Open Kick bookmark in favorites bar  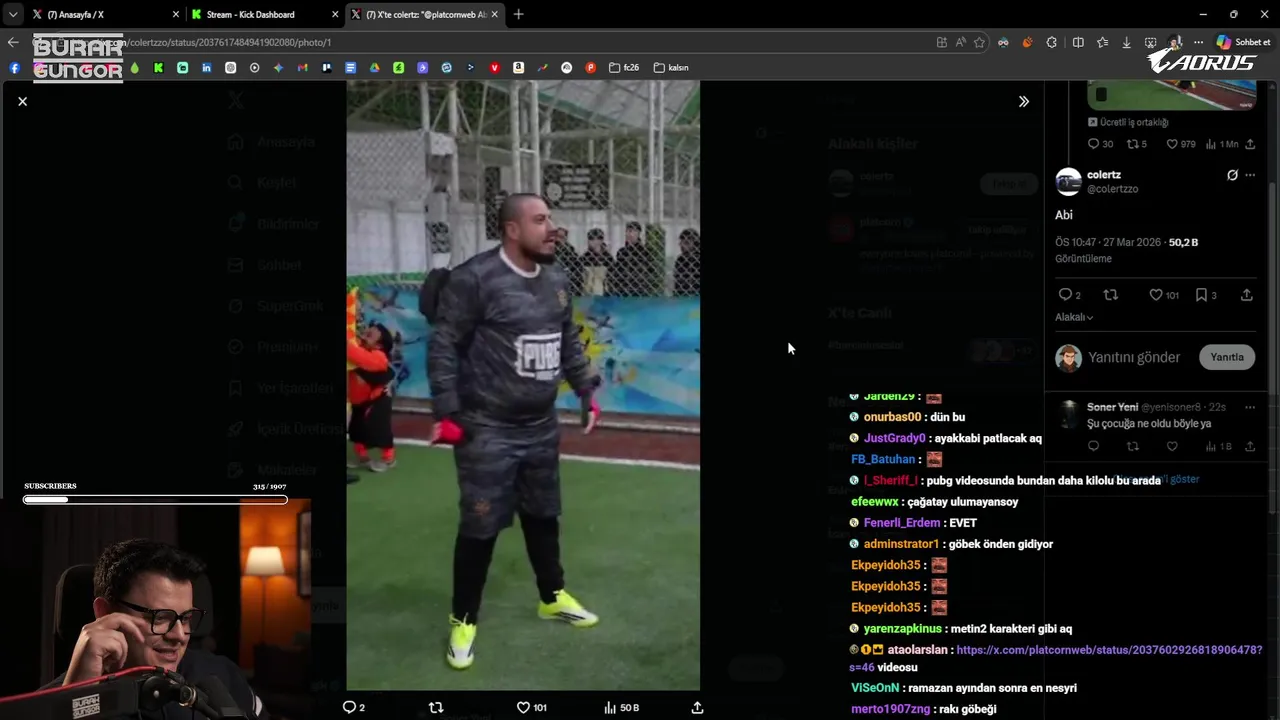point(158,67)
